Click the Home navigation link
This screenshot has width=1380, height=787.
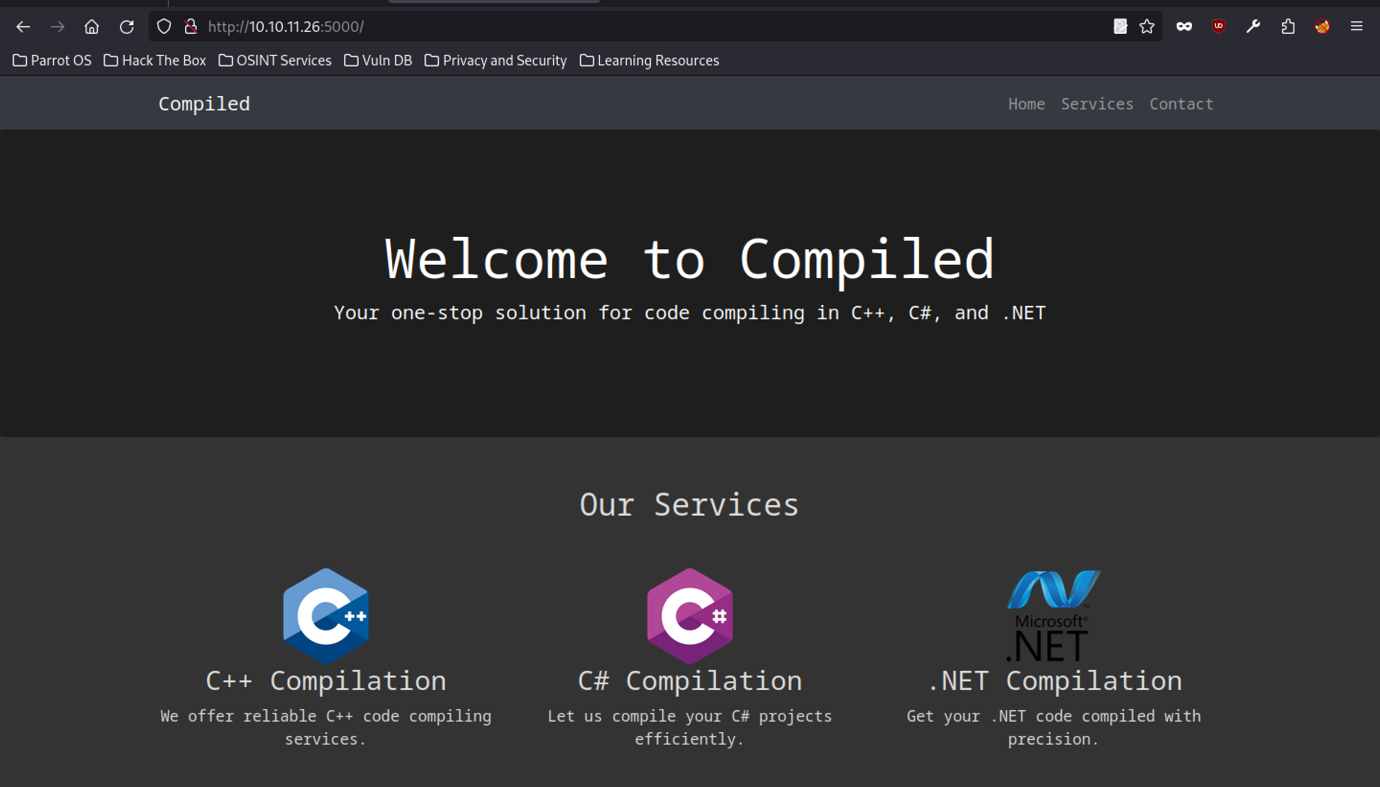(x=1026, y=104)
